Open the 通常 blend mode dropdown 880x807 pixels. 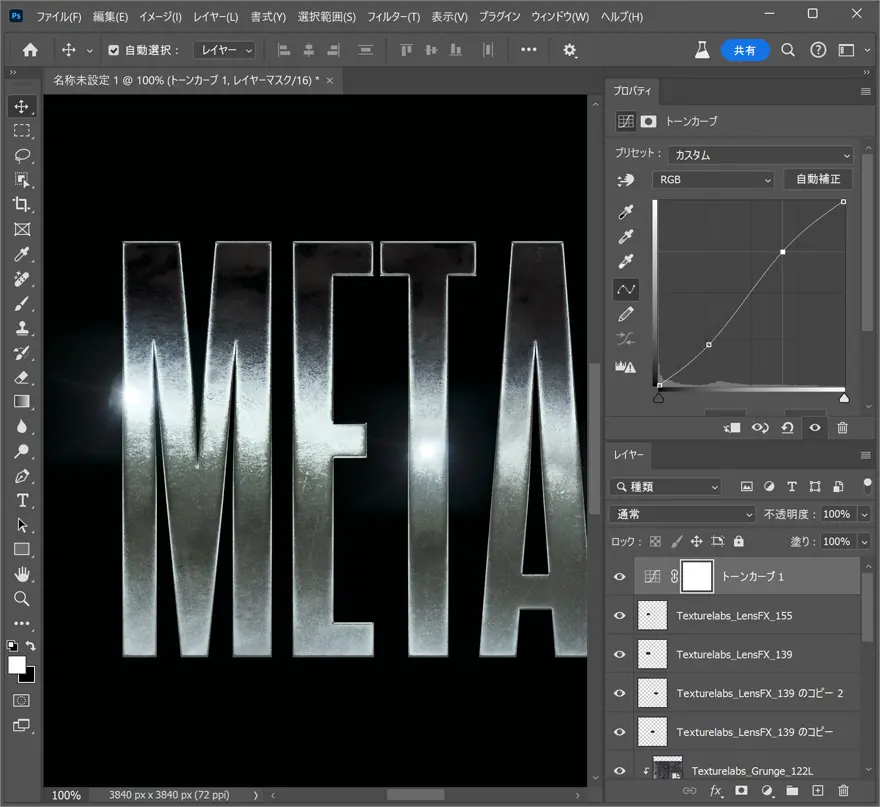pyautogui.click(x=683, y=514)
